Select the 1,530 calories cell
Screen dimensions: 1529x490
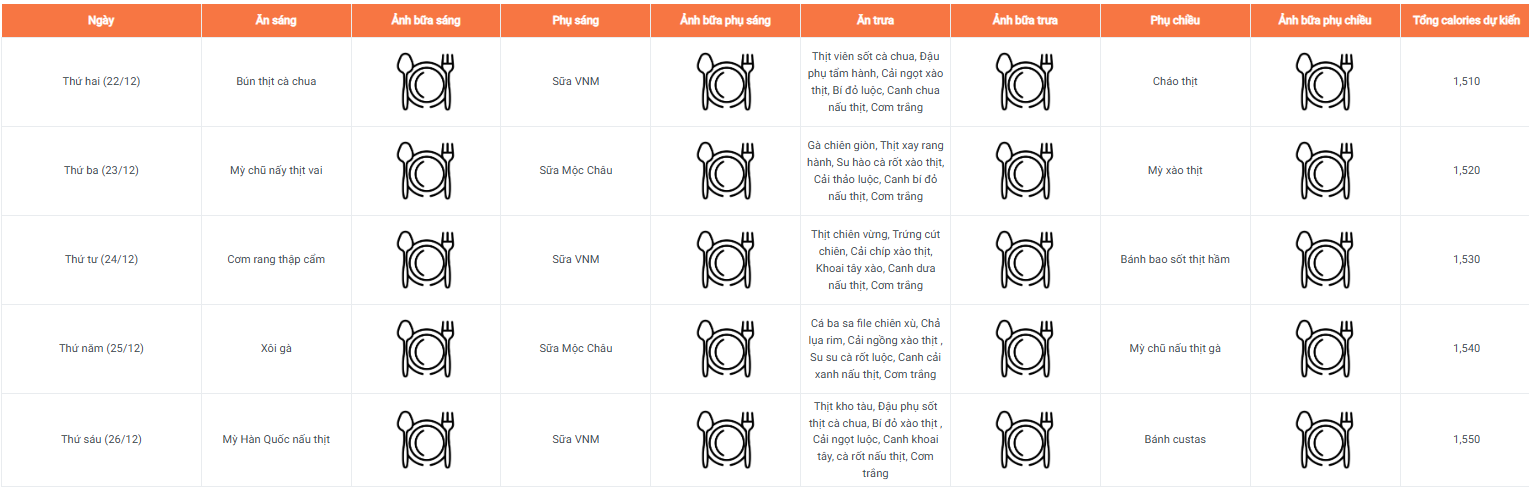coord(1466,259)
